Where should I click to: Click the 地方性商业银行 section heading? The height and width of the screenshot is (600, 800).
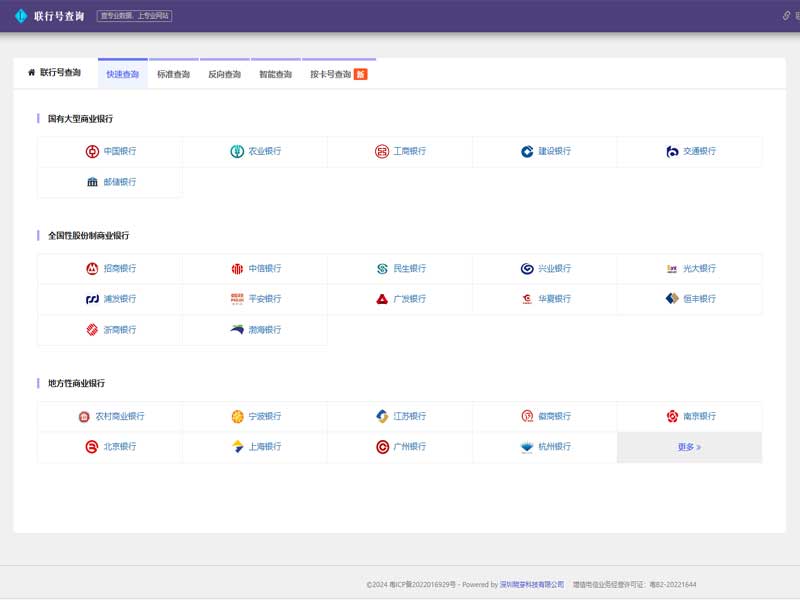[x=76, y=383]
